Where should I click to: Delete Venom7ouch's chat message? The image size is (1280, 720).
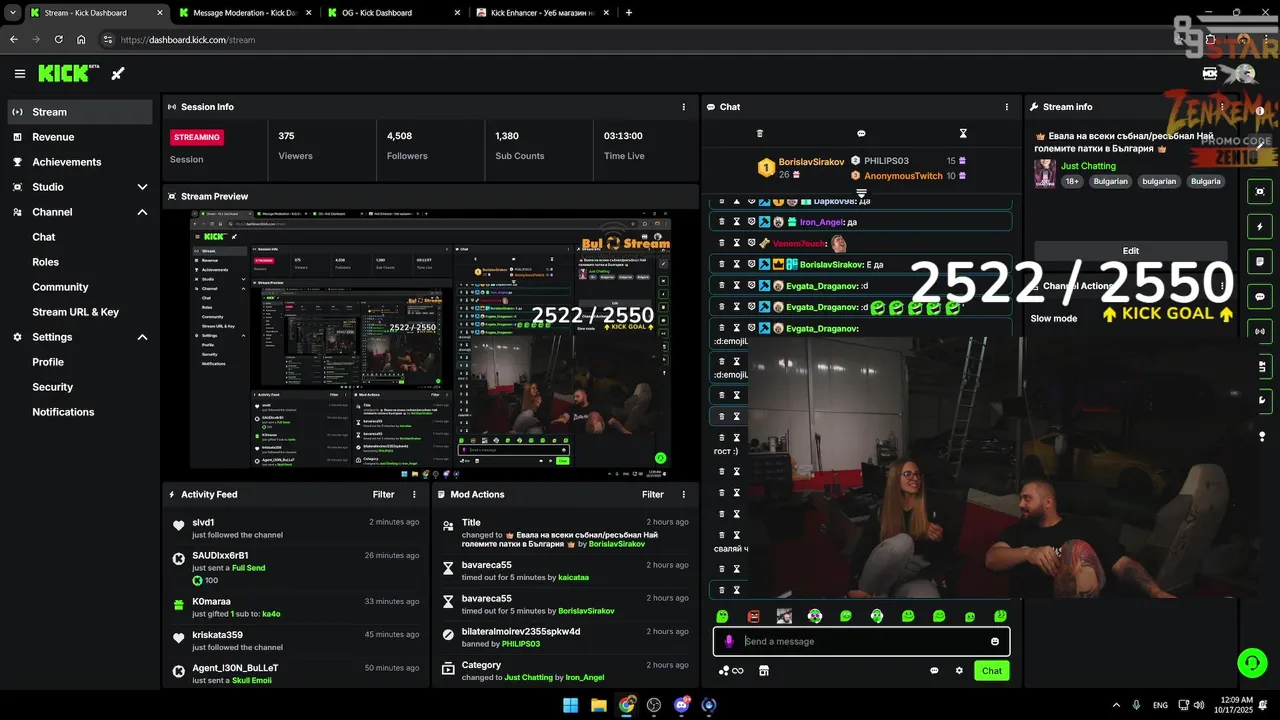pos(721,243)
